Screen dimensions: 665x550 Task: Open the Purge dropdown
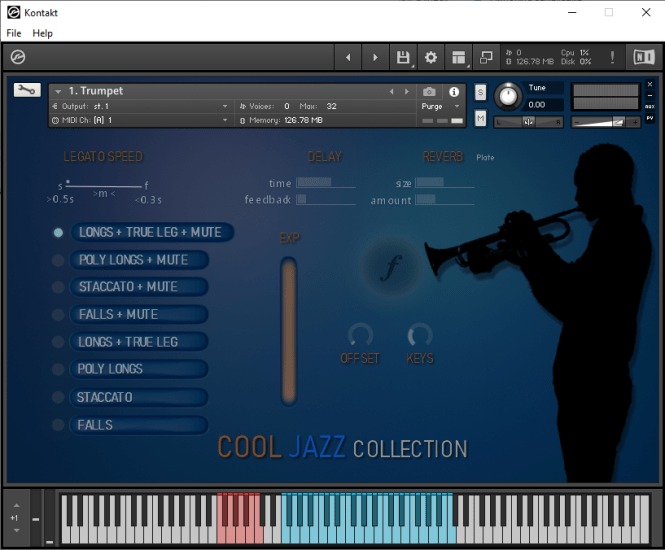coord(440,106)
